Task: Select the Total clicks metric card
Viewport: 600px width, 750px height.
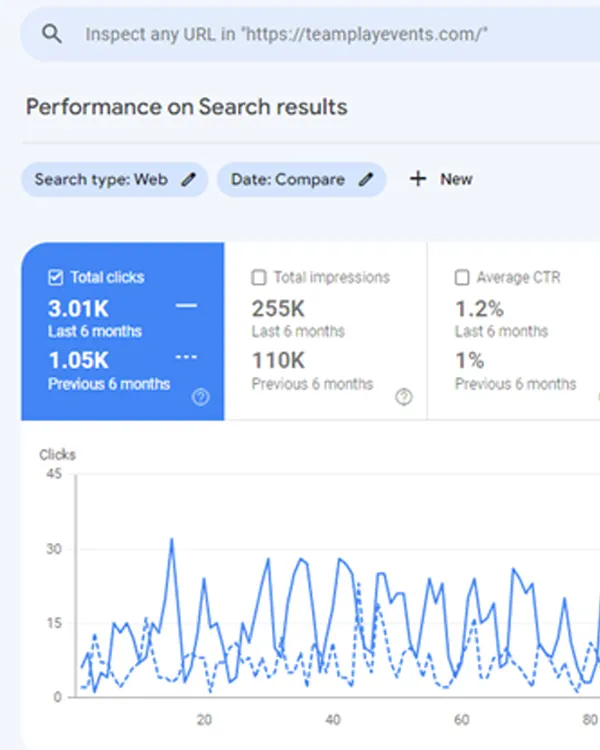Action: point(122,331)
